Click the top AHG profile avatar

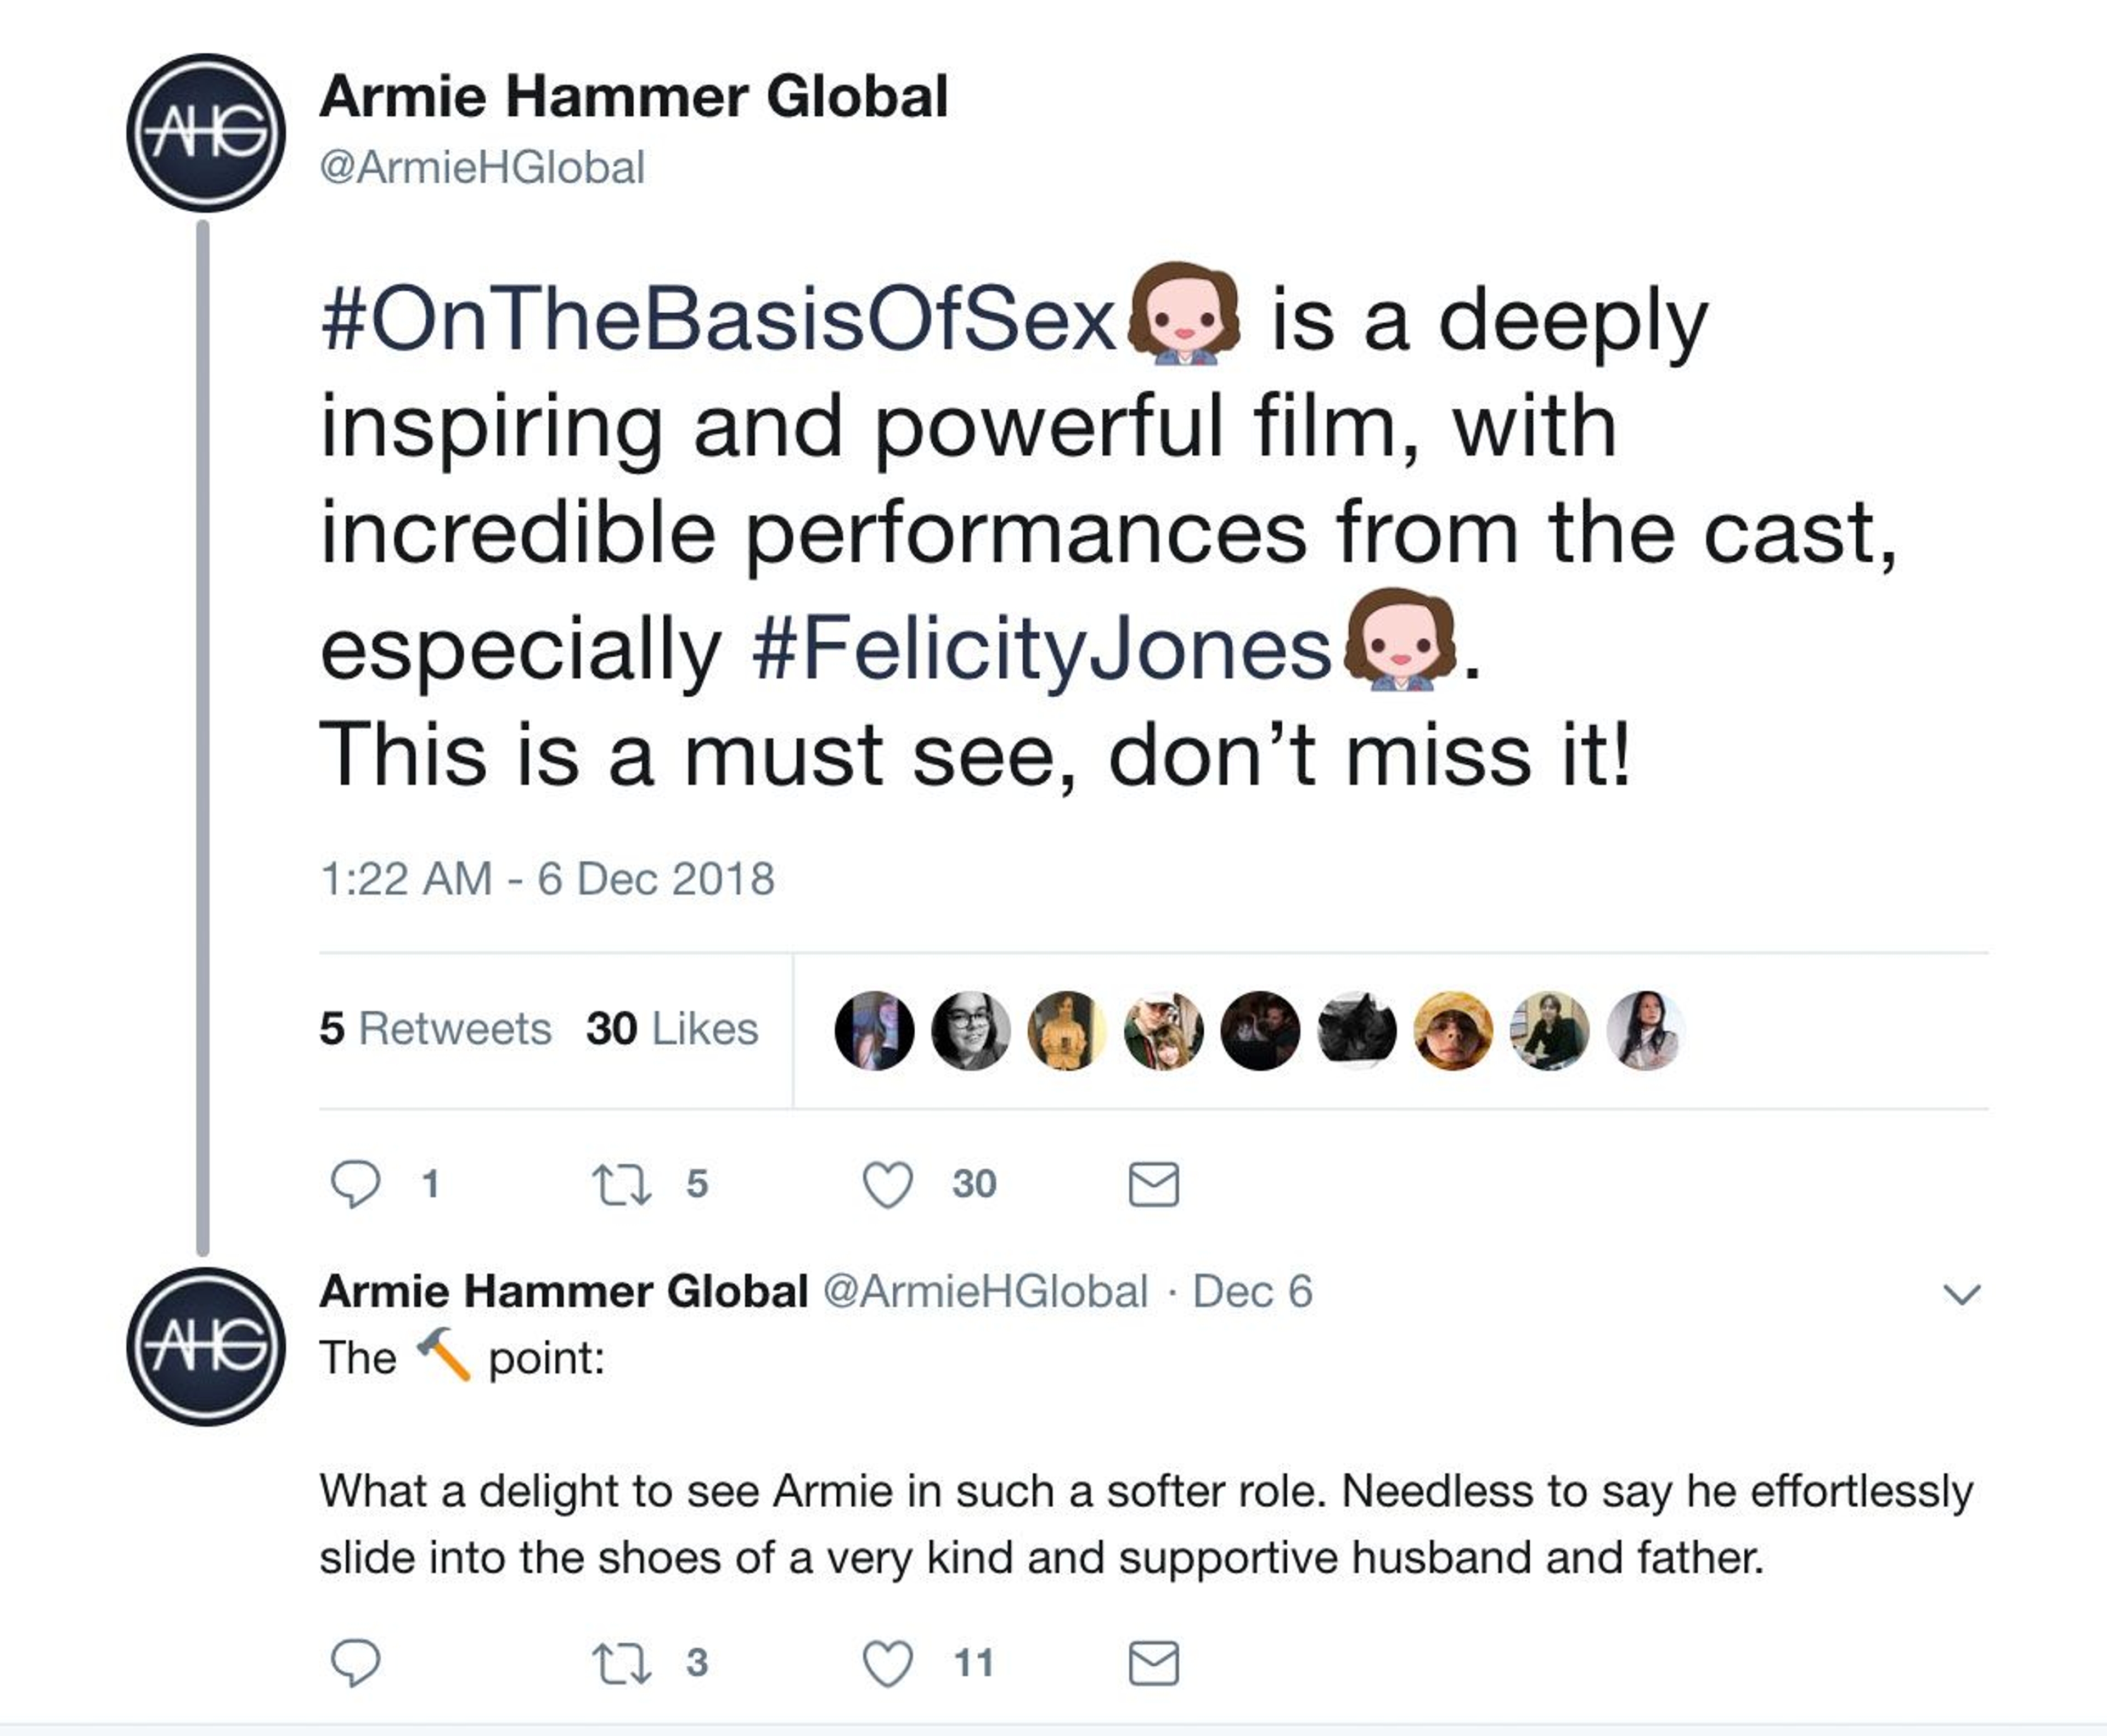click(206, 133)
